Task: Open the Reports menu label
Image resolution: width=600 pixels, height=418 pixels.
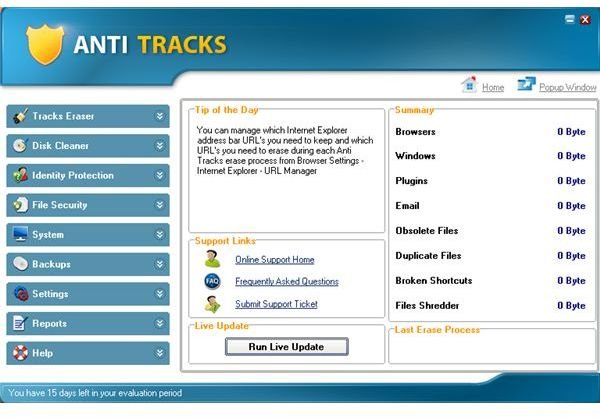Action: click(49, 323)
